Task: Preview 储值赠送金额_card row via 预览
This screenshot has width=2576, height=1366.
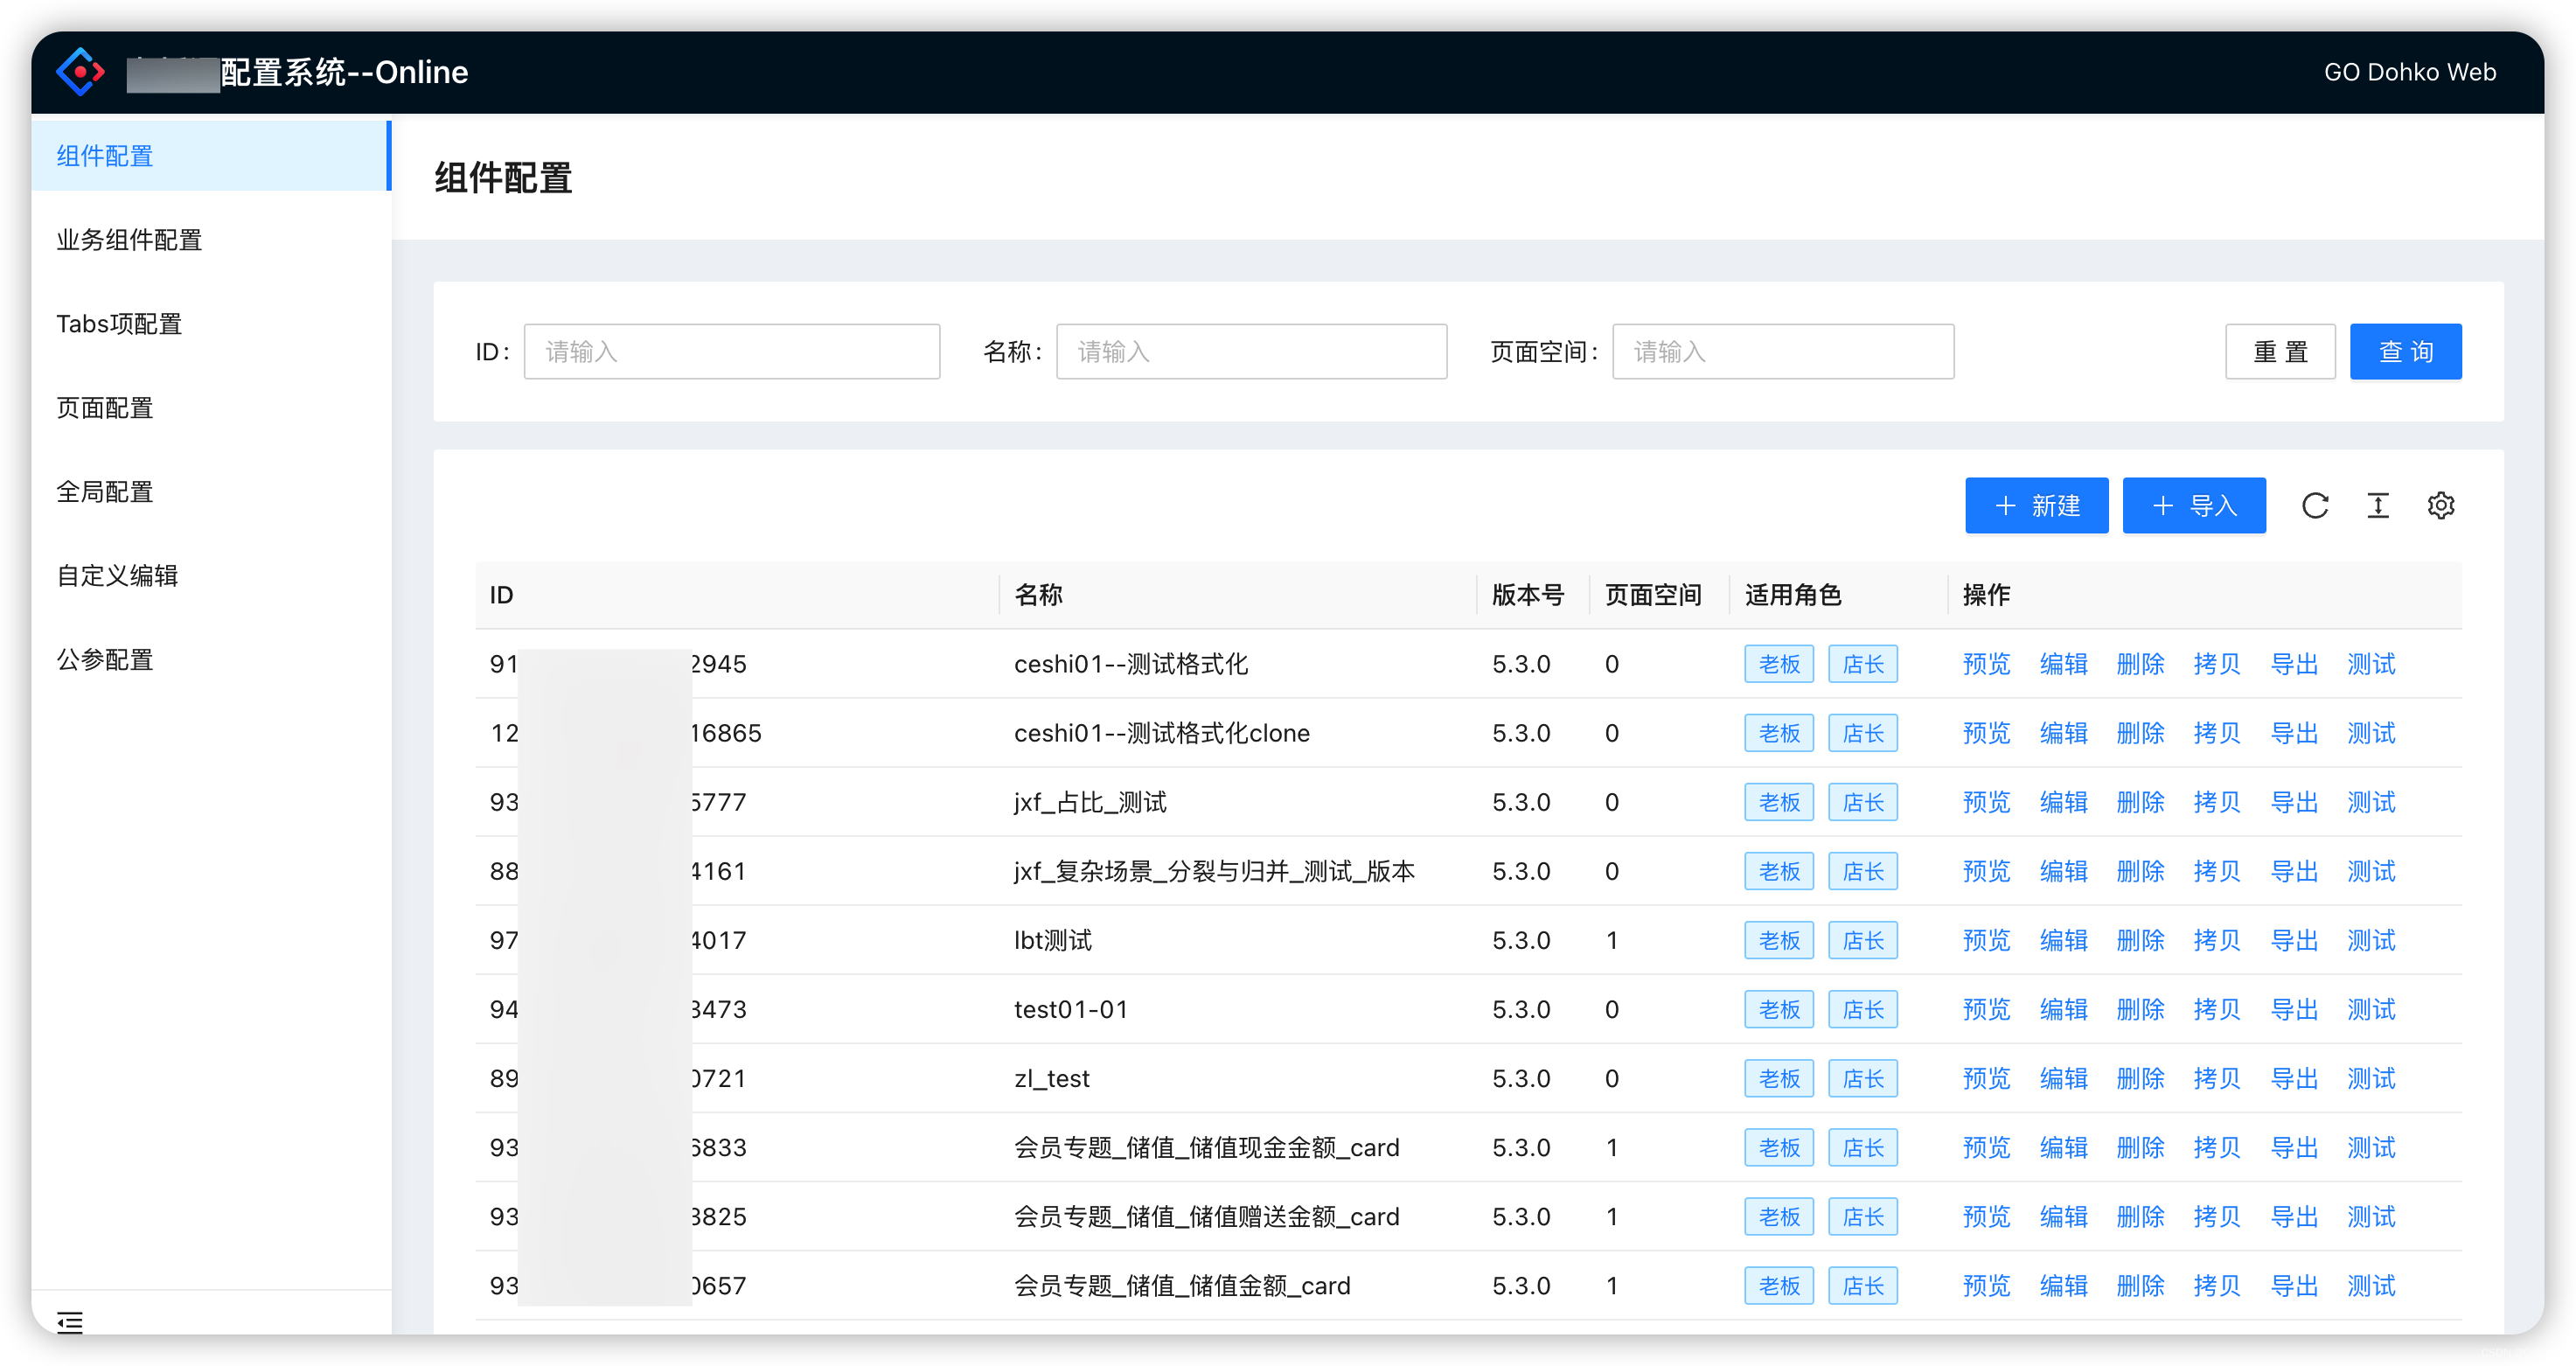Action: (x=1986, y=1216)
